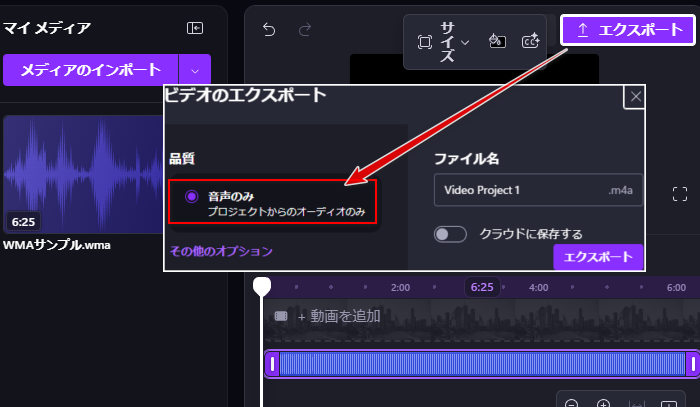Click the aspect ratio frame icon
Viewport: 700px width, 407px height.
click(425, 42)
